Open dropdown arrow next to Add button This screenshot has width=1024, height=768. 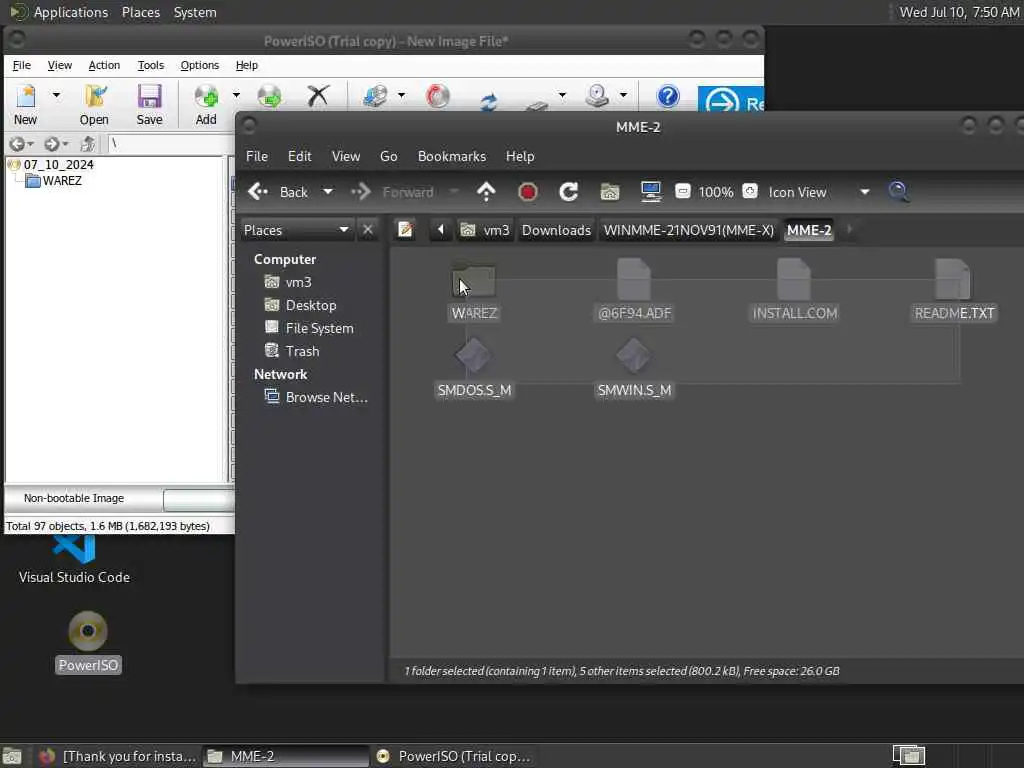coord(236,95)
